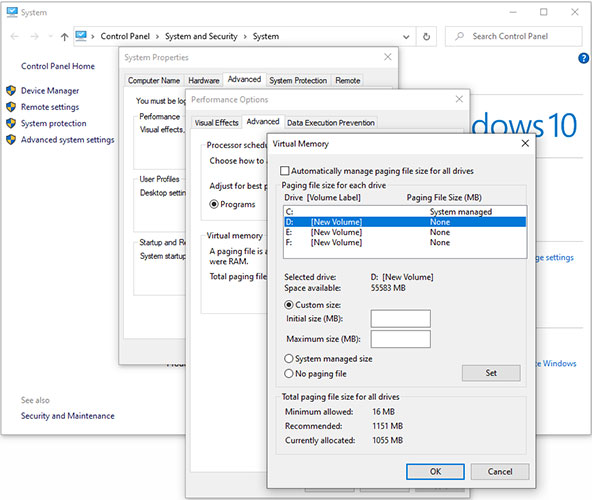Click the Back arrow in System window
592x500 pixels.
(15, 36)
